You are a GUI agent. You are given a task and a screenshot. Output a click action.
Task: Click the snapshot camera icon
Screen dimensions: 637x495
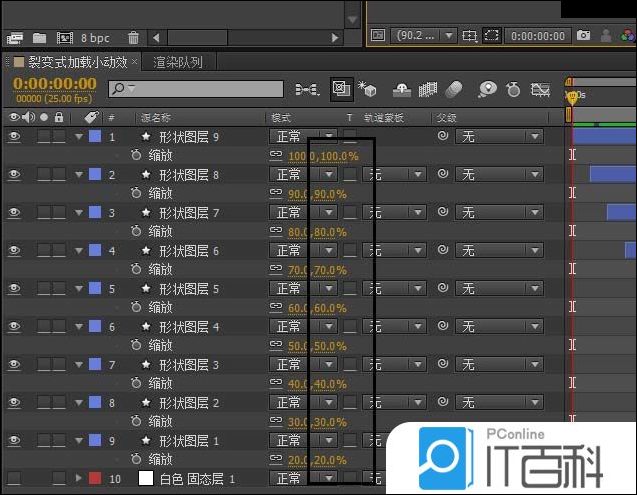coord(583,35)
